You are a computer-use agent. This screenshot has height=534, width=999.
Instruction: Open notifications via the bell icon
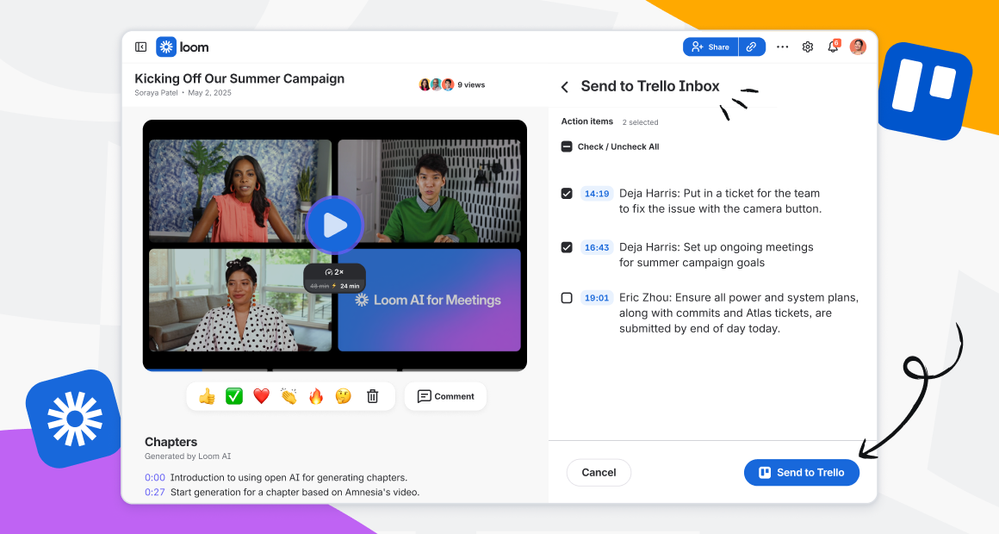pyautogui.click(x=833, y=47)
